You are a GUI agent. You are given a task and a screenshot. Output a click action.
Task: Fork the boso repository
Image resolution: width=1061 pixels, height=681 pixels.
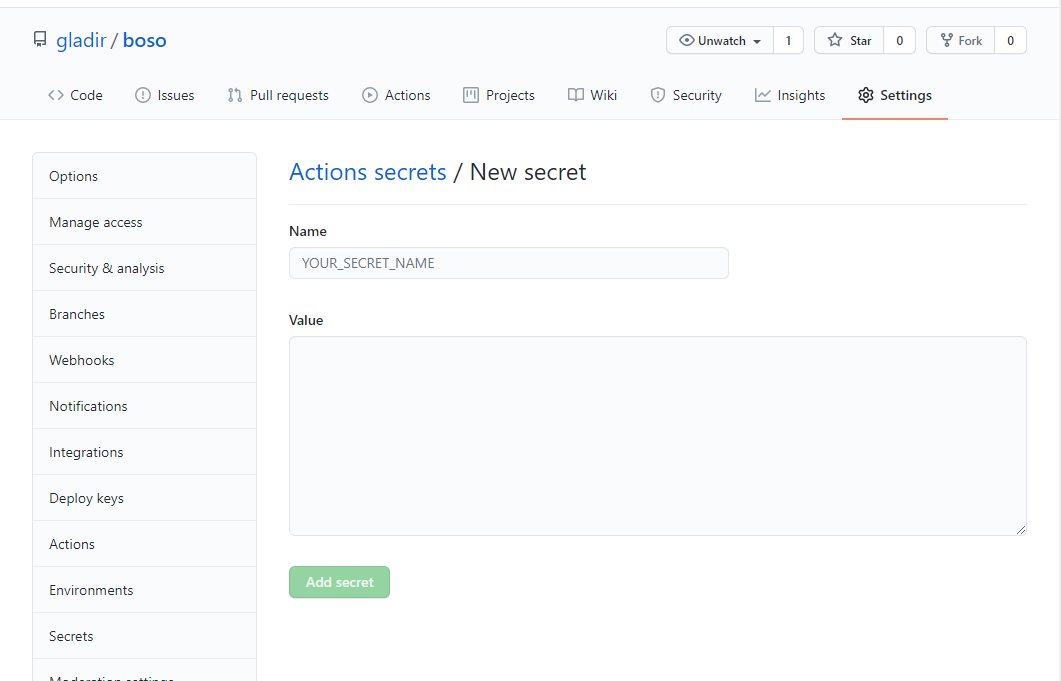tap(960, 41)
